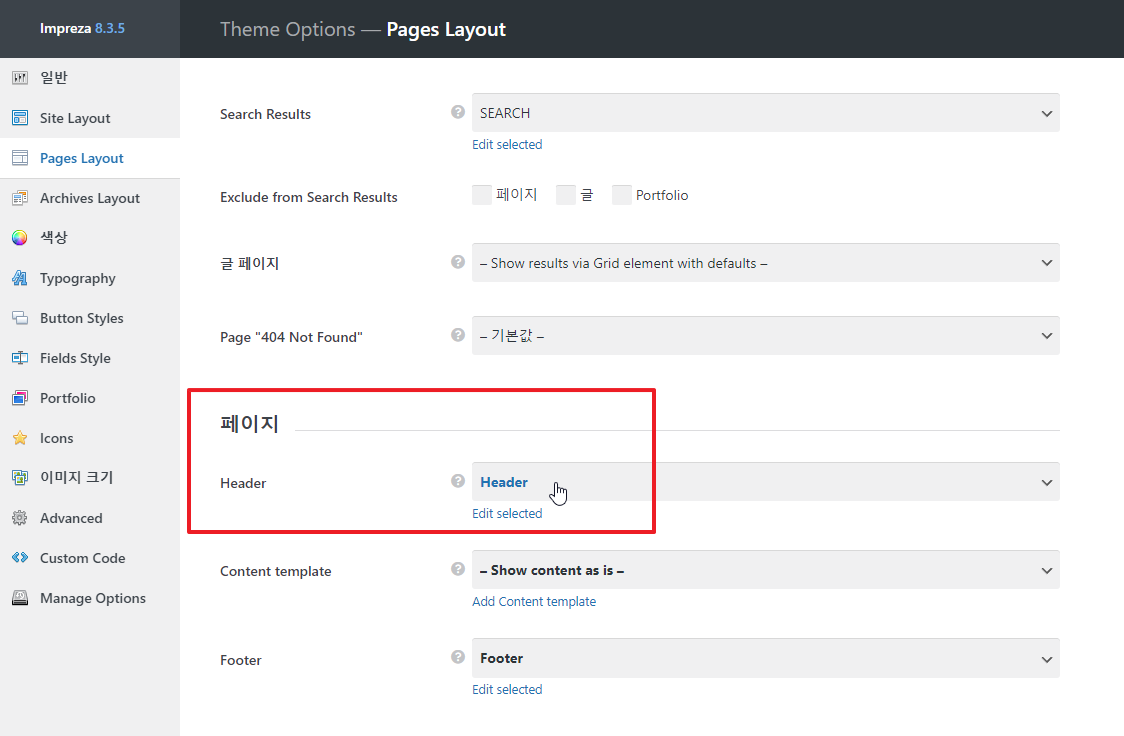Open Manage Options section

92,598
